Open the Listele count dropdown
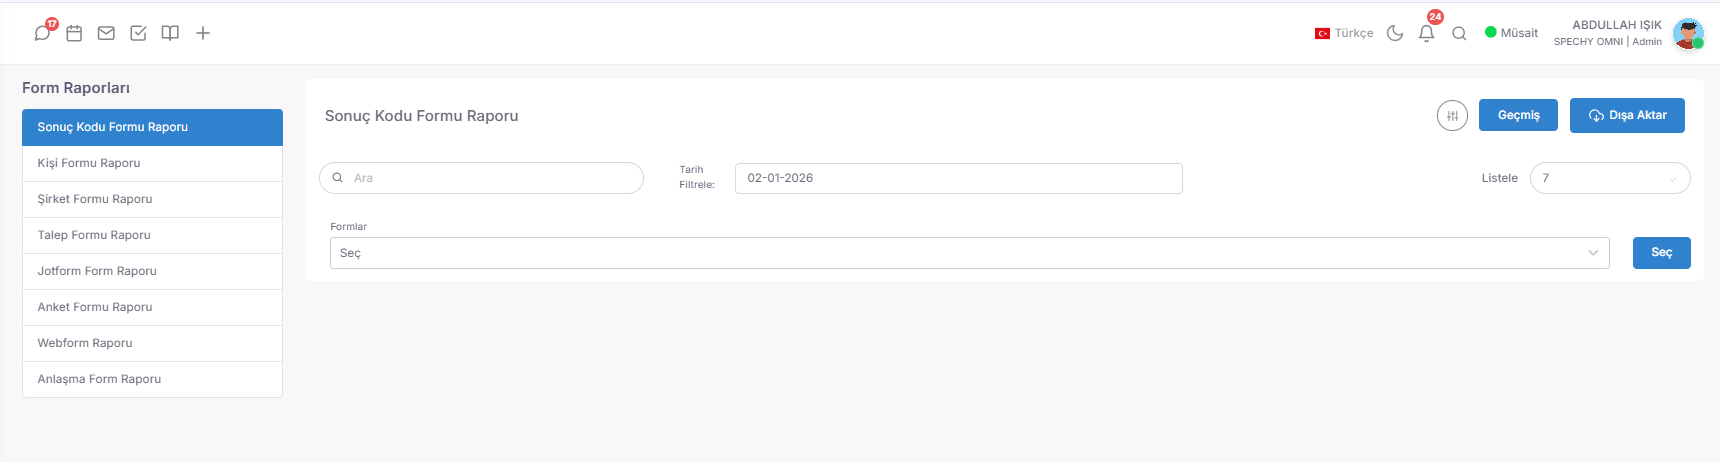Screen dimensions: 1720x462 [x=1610, y=178]
